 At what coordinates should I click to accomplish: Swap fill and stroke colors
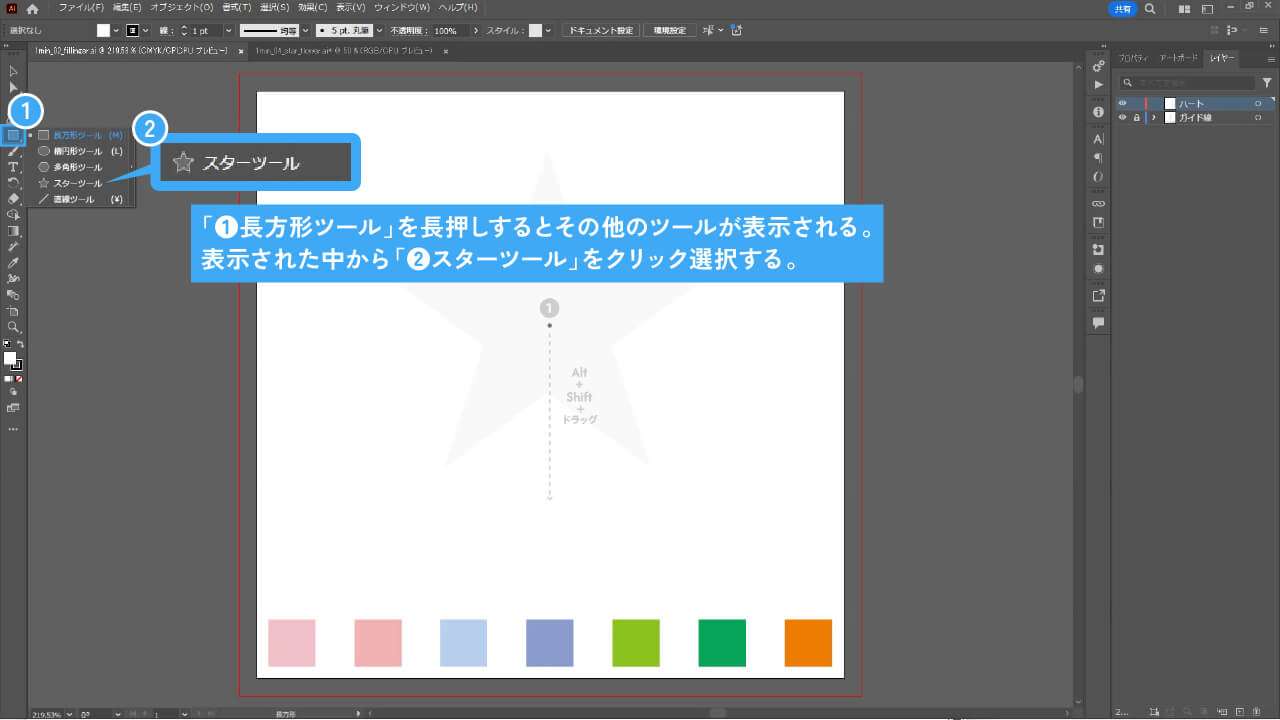(20, 344)
